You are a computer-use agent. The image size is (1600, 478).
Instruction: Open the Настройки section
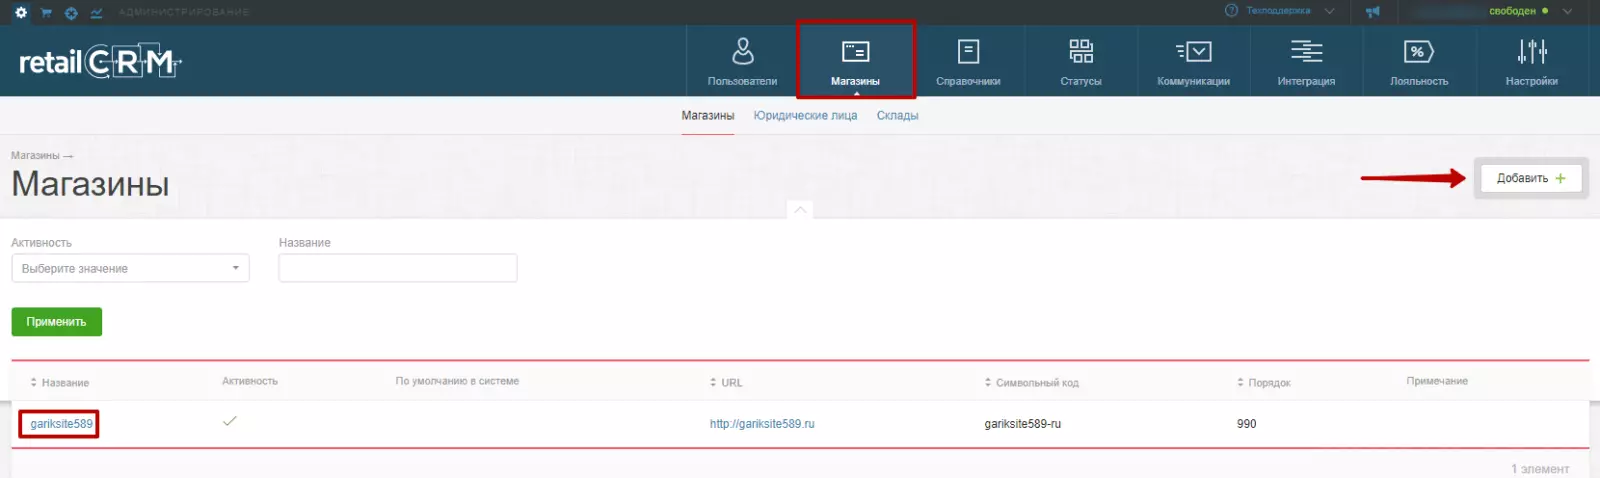coord(1531,61)
